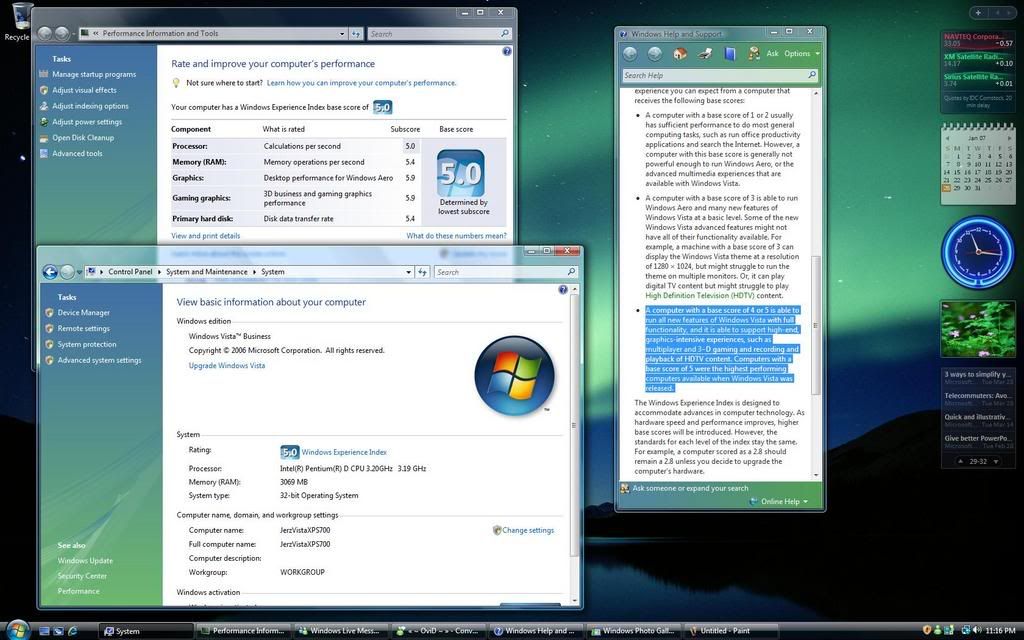Click the neon clock gadget
The height and width of the screenshot is (640, 1024).
tap(978, 251)
